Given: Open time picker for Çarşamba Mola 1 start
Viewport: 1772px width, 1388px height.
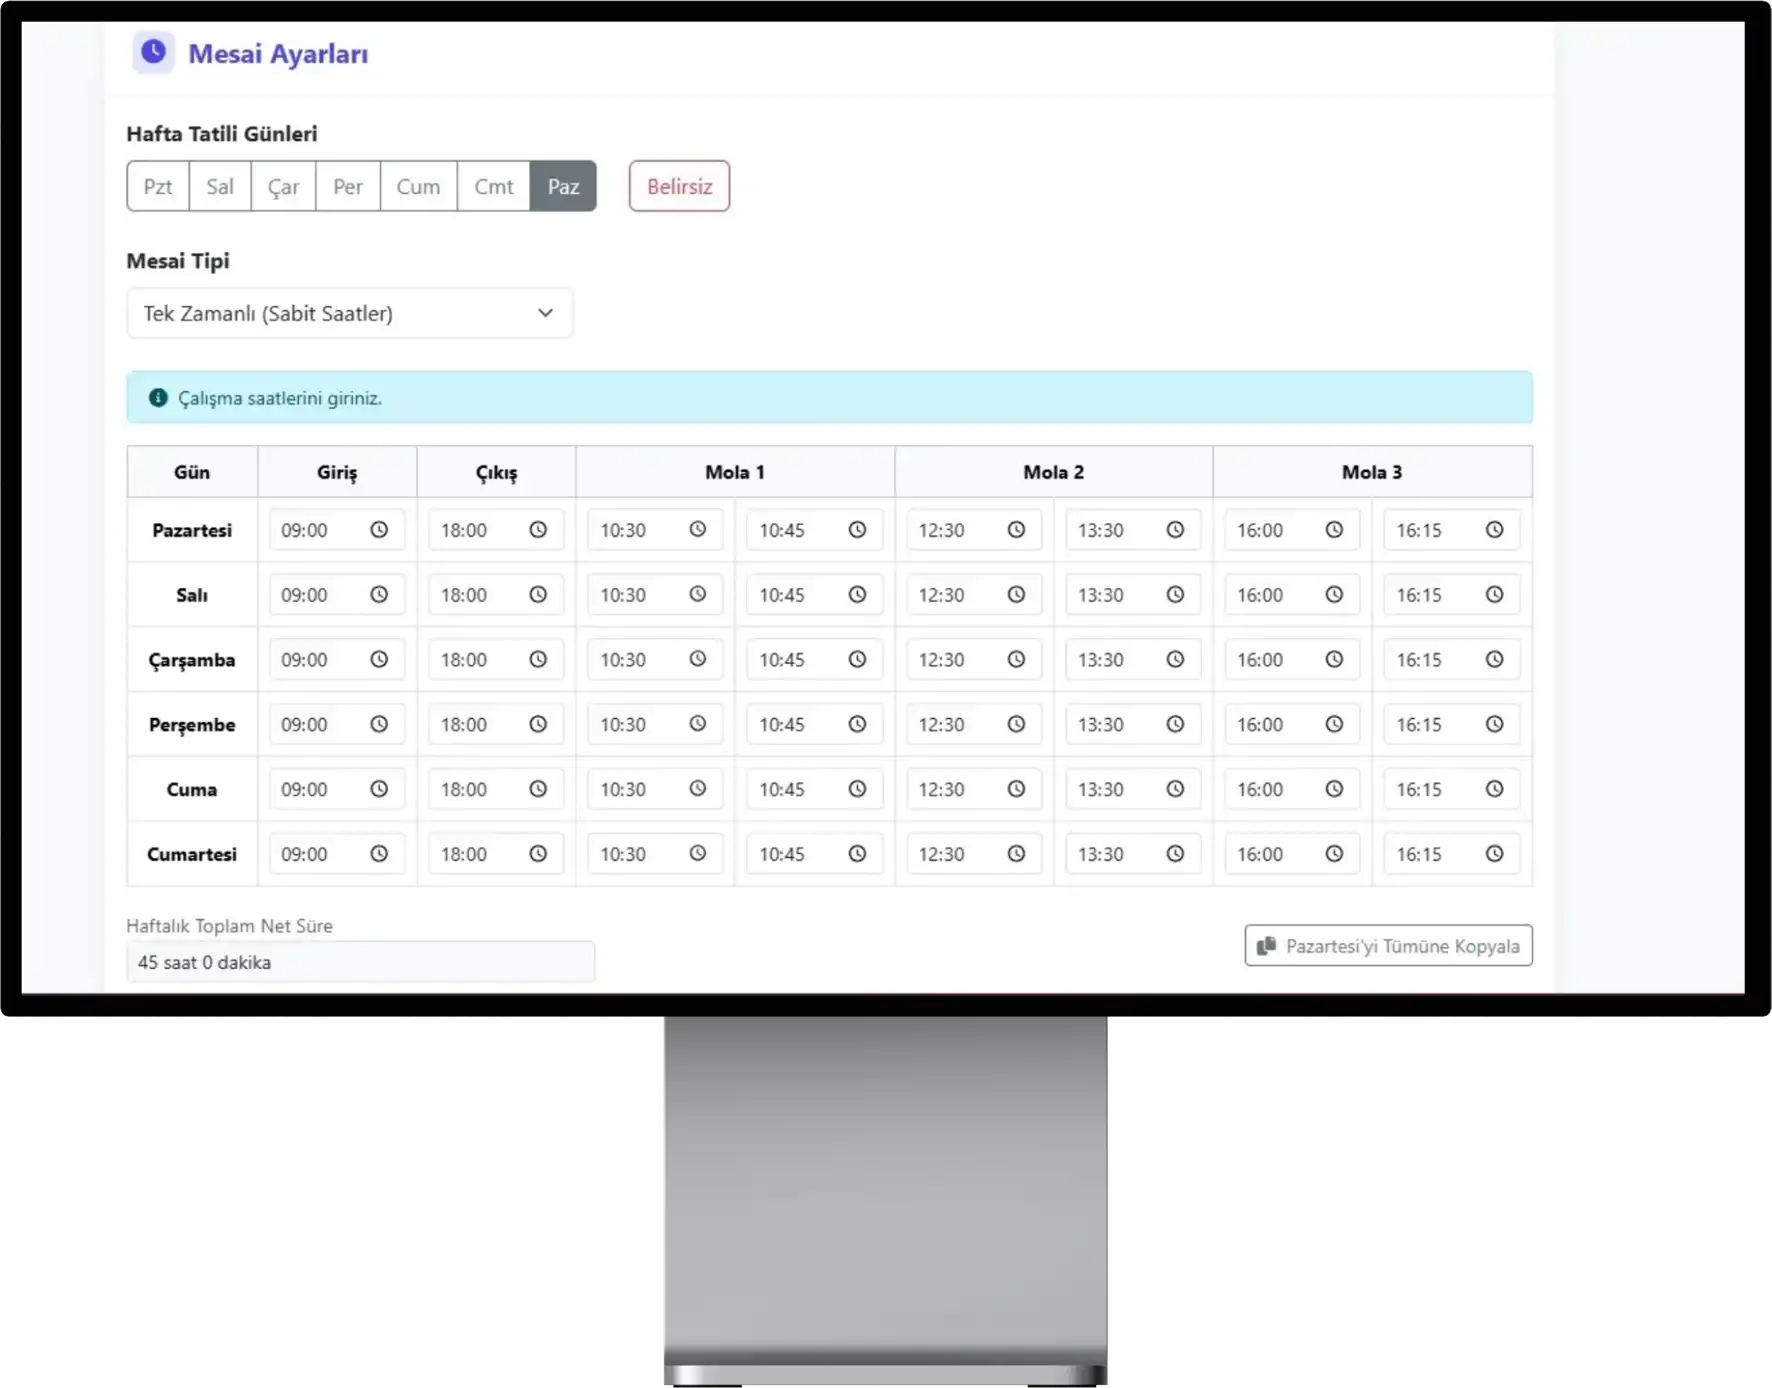Looking at the screenshot, I should point(697,660).
